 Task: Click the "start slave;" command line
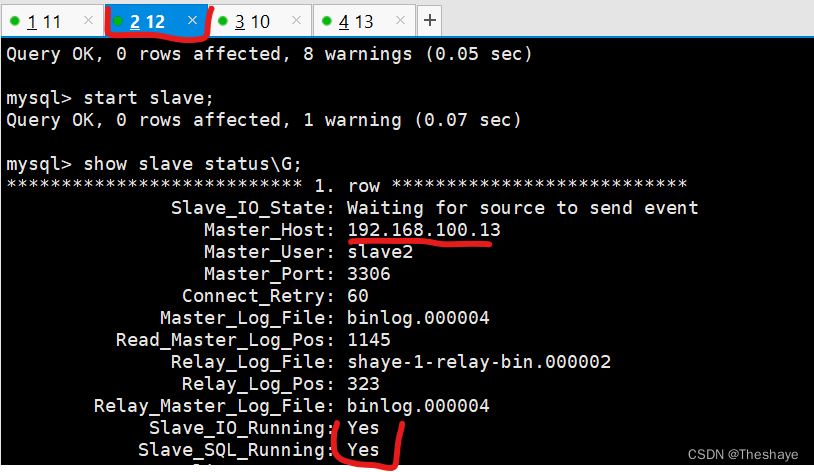[148, 98]
